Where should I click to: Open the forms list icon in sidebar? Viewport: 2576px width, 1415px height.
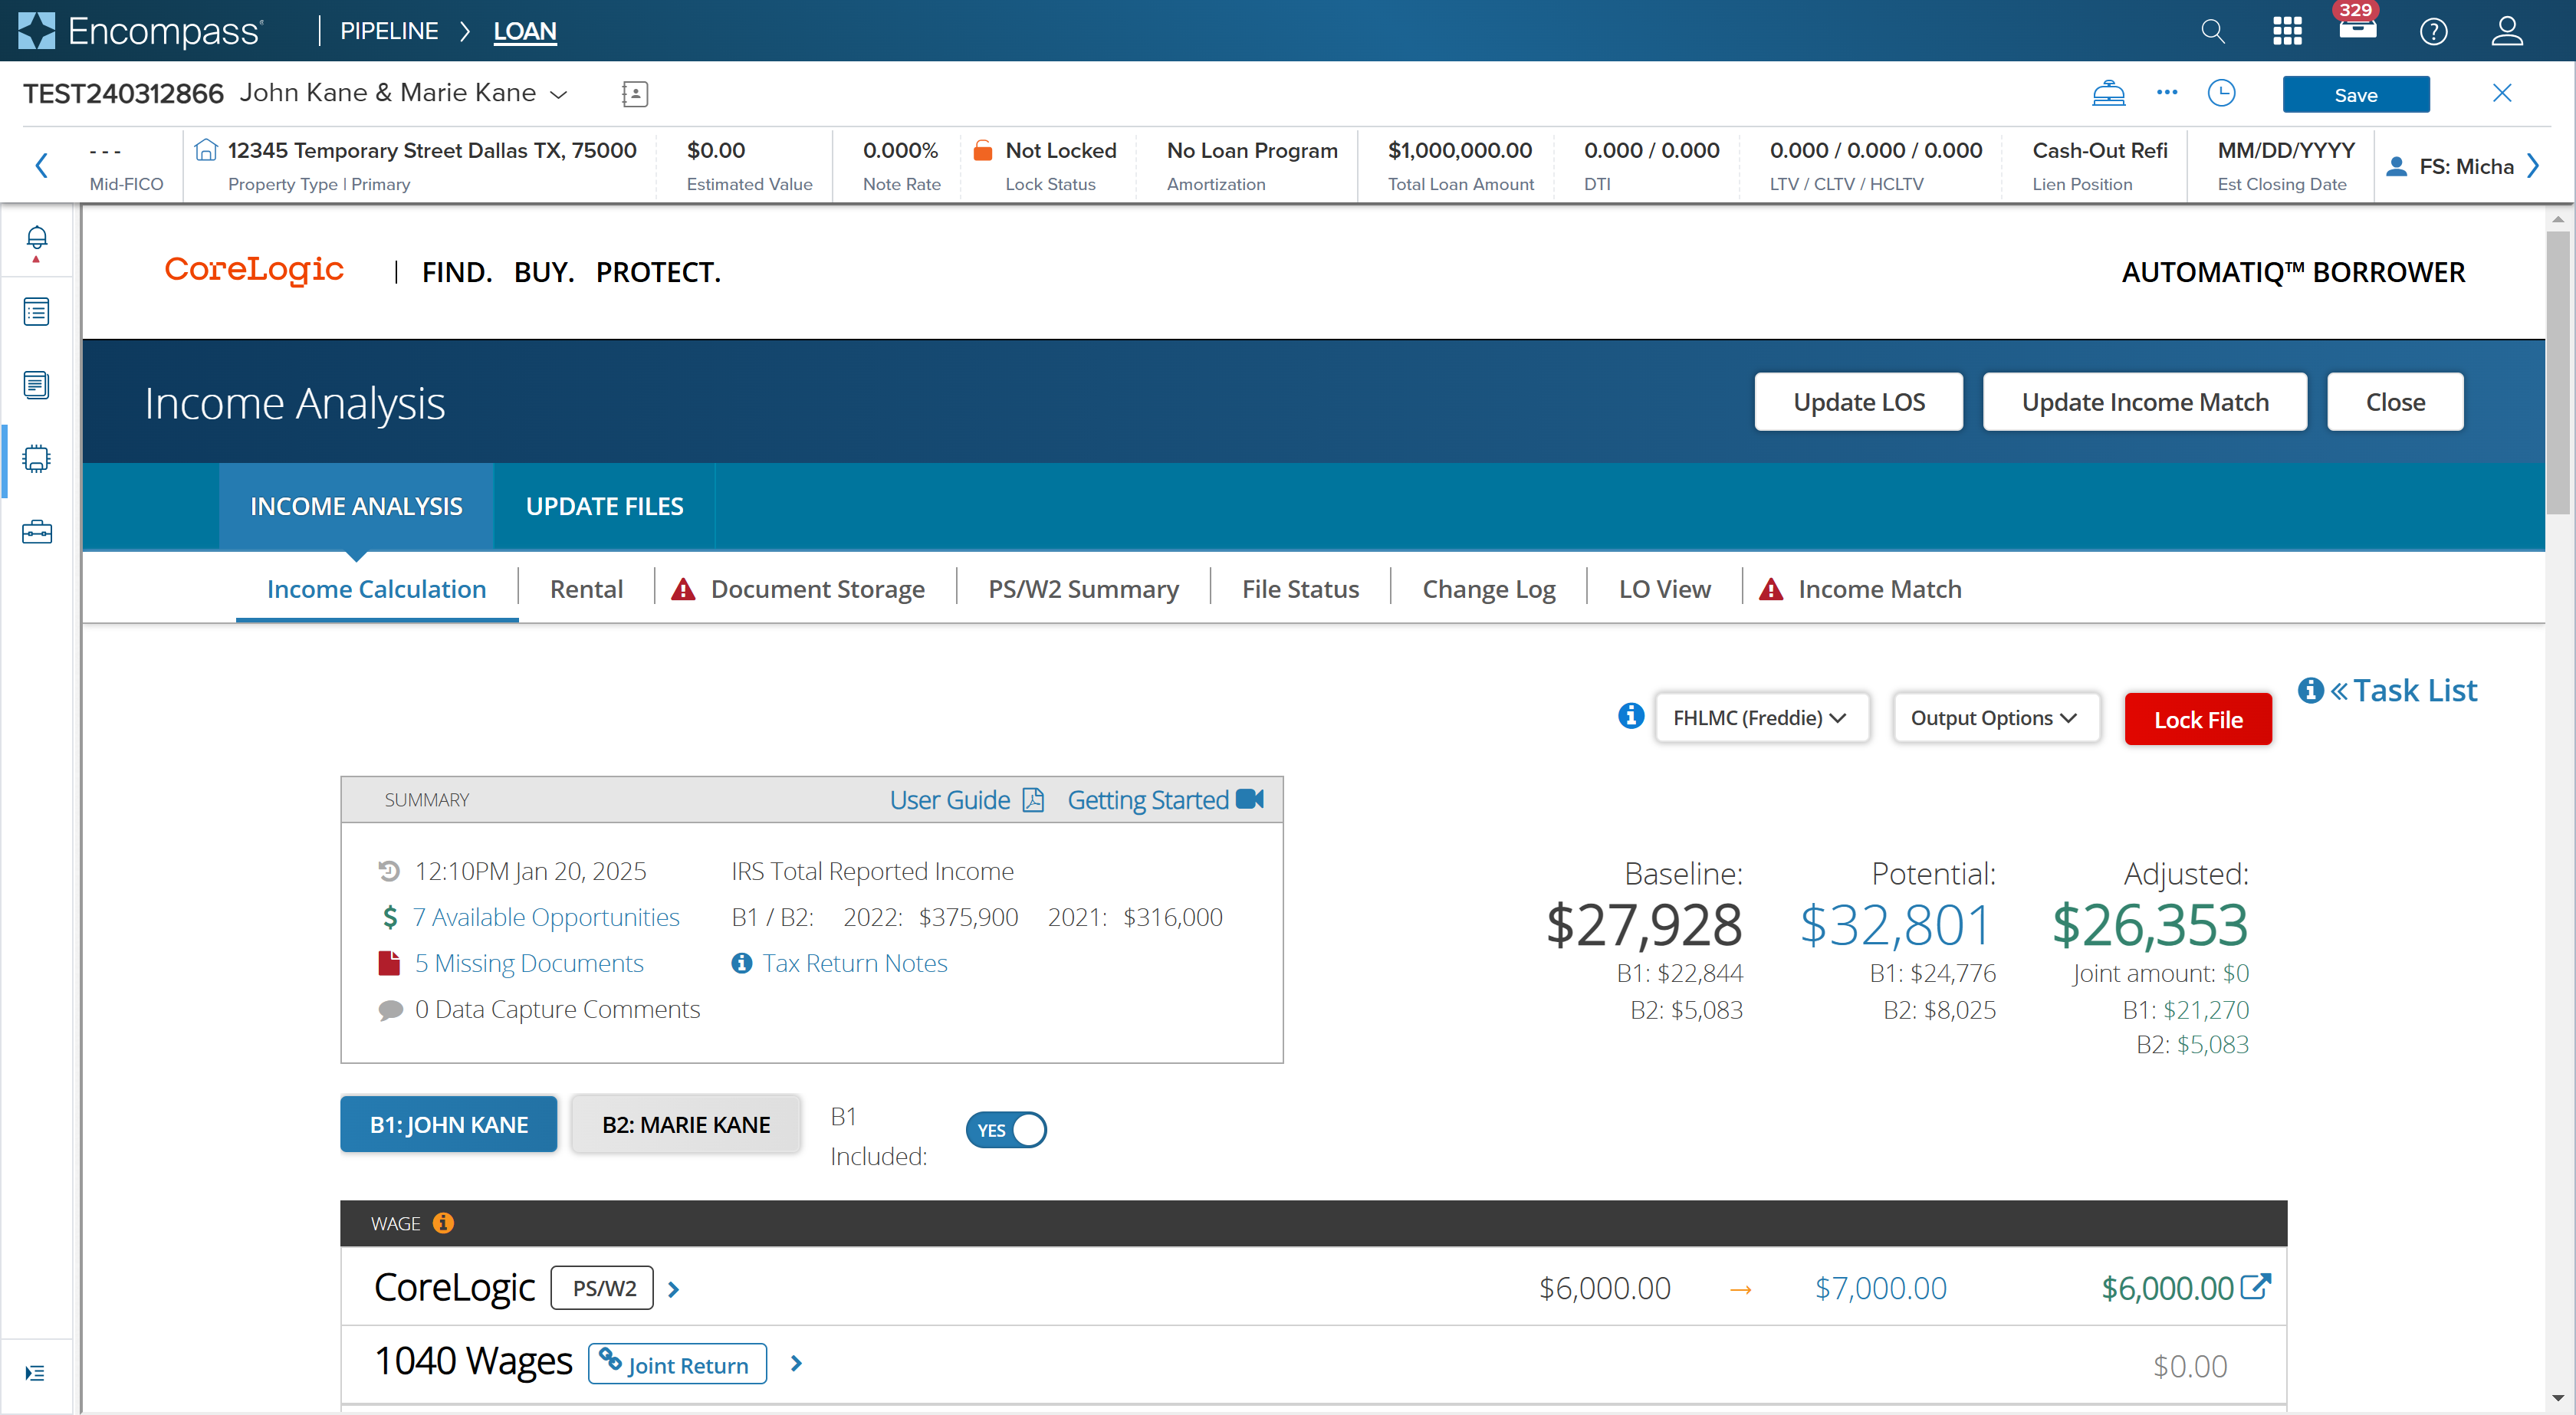[x=36, y=312]
